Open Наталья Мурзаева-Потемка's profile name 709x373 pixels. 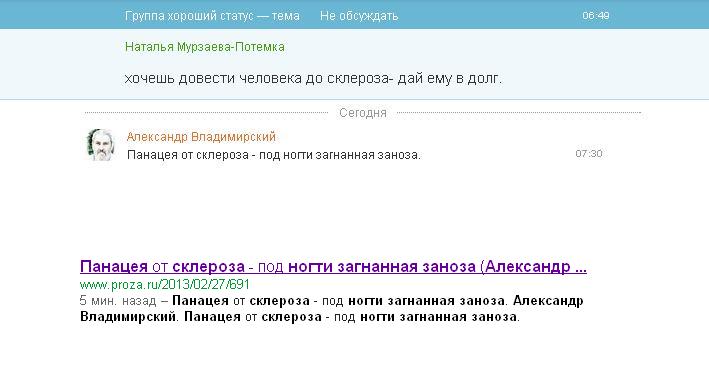click(205, 47)
